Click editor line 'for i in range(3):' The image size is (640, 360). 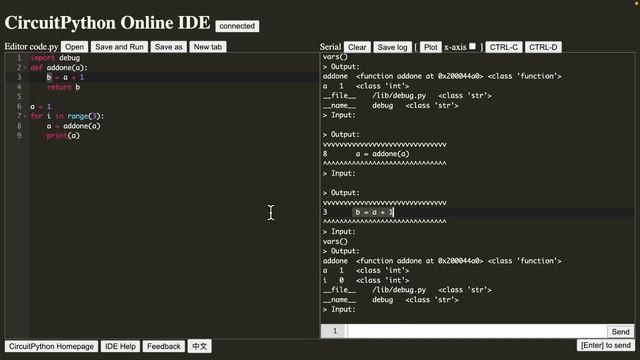tap(67, 116)
